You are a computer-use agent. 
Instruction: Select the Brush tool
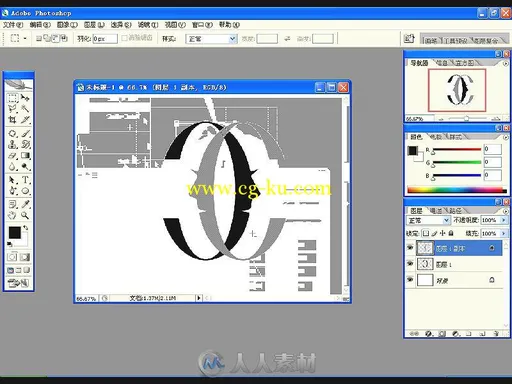pos(25,134)
